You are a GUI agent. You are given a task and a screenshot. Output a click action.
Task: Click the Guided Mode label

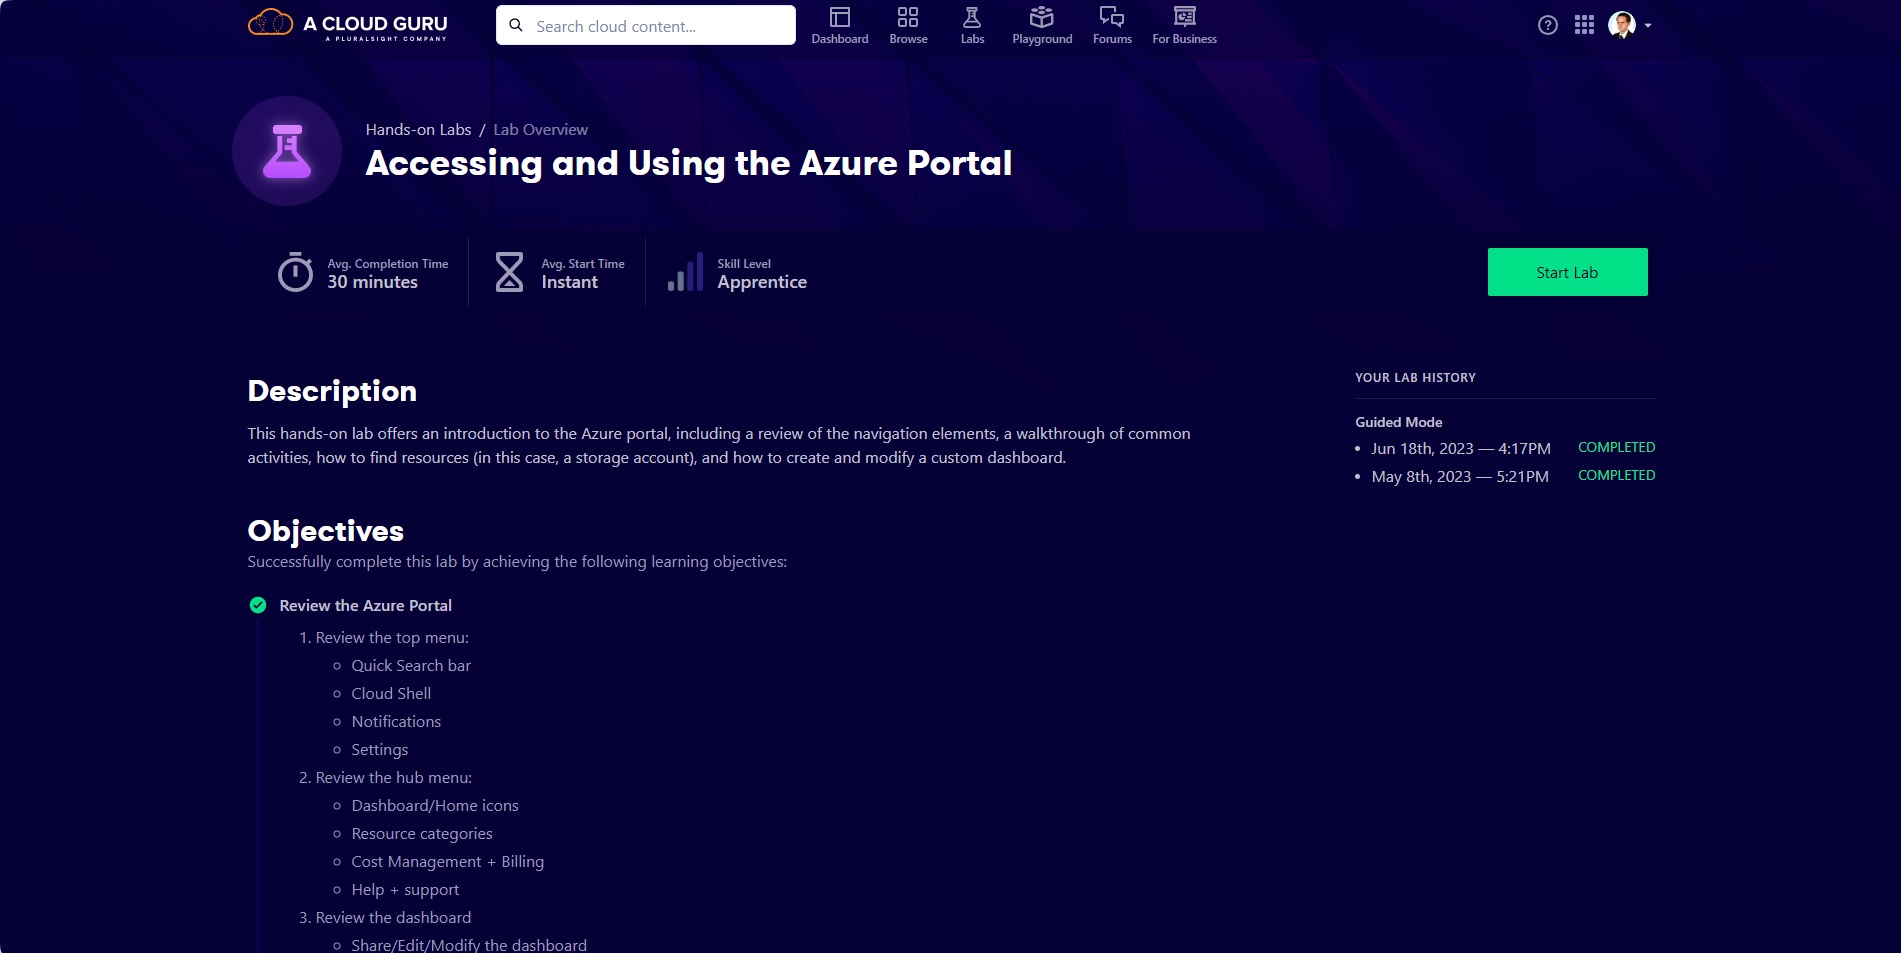coord(1398,422)
